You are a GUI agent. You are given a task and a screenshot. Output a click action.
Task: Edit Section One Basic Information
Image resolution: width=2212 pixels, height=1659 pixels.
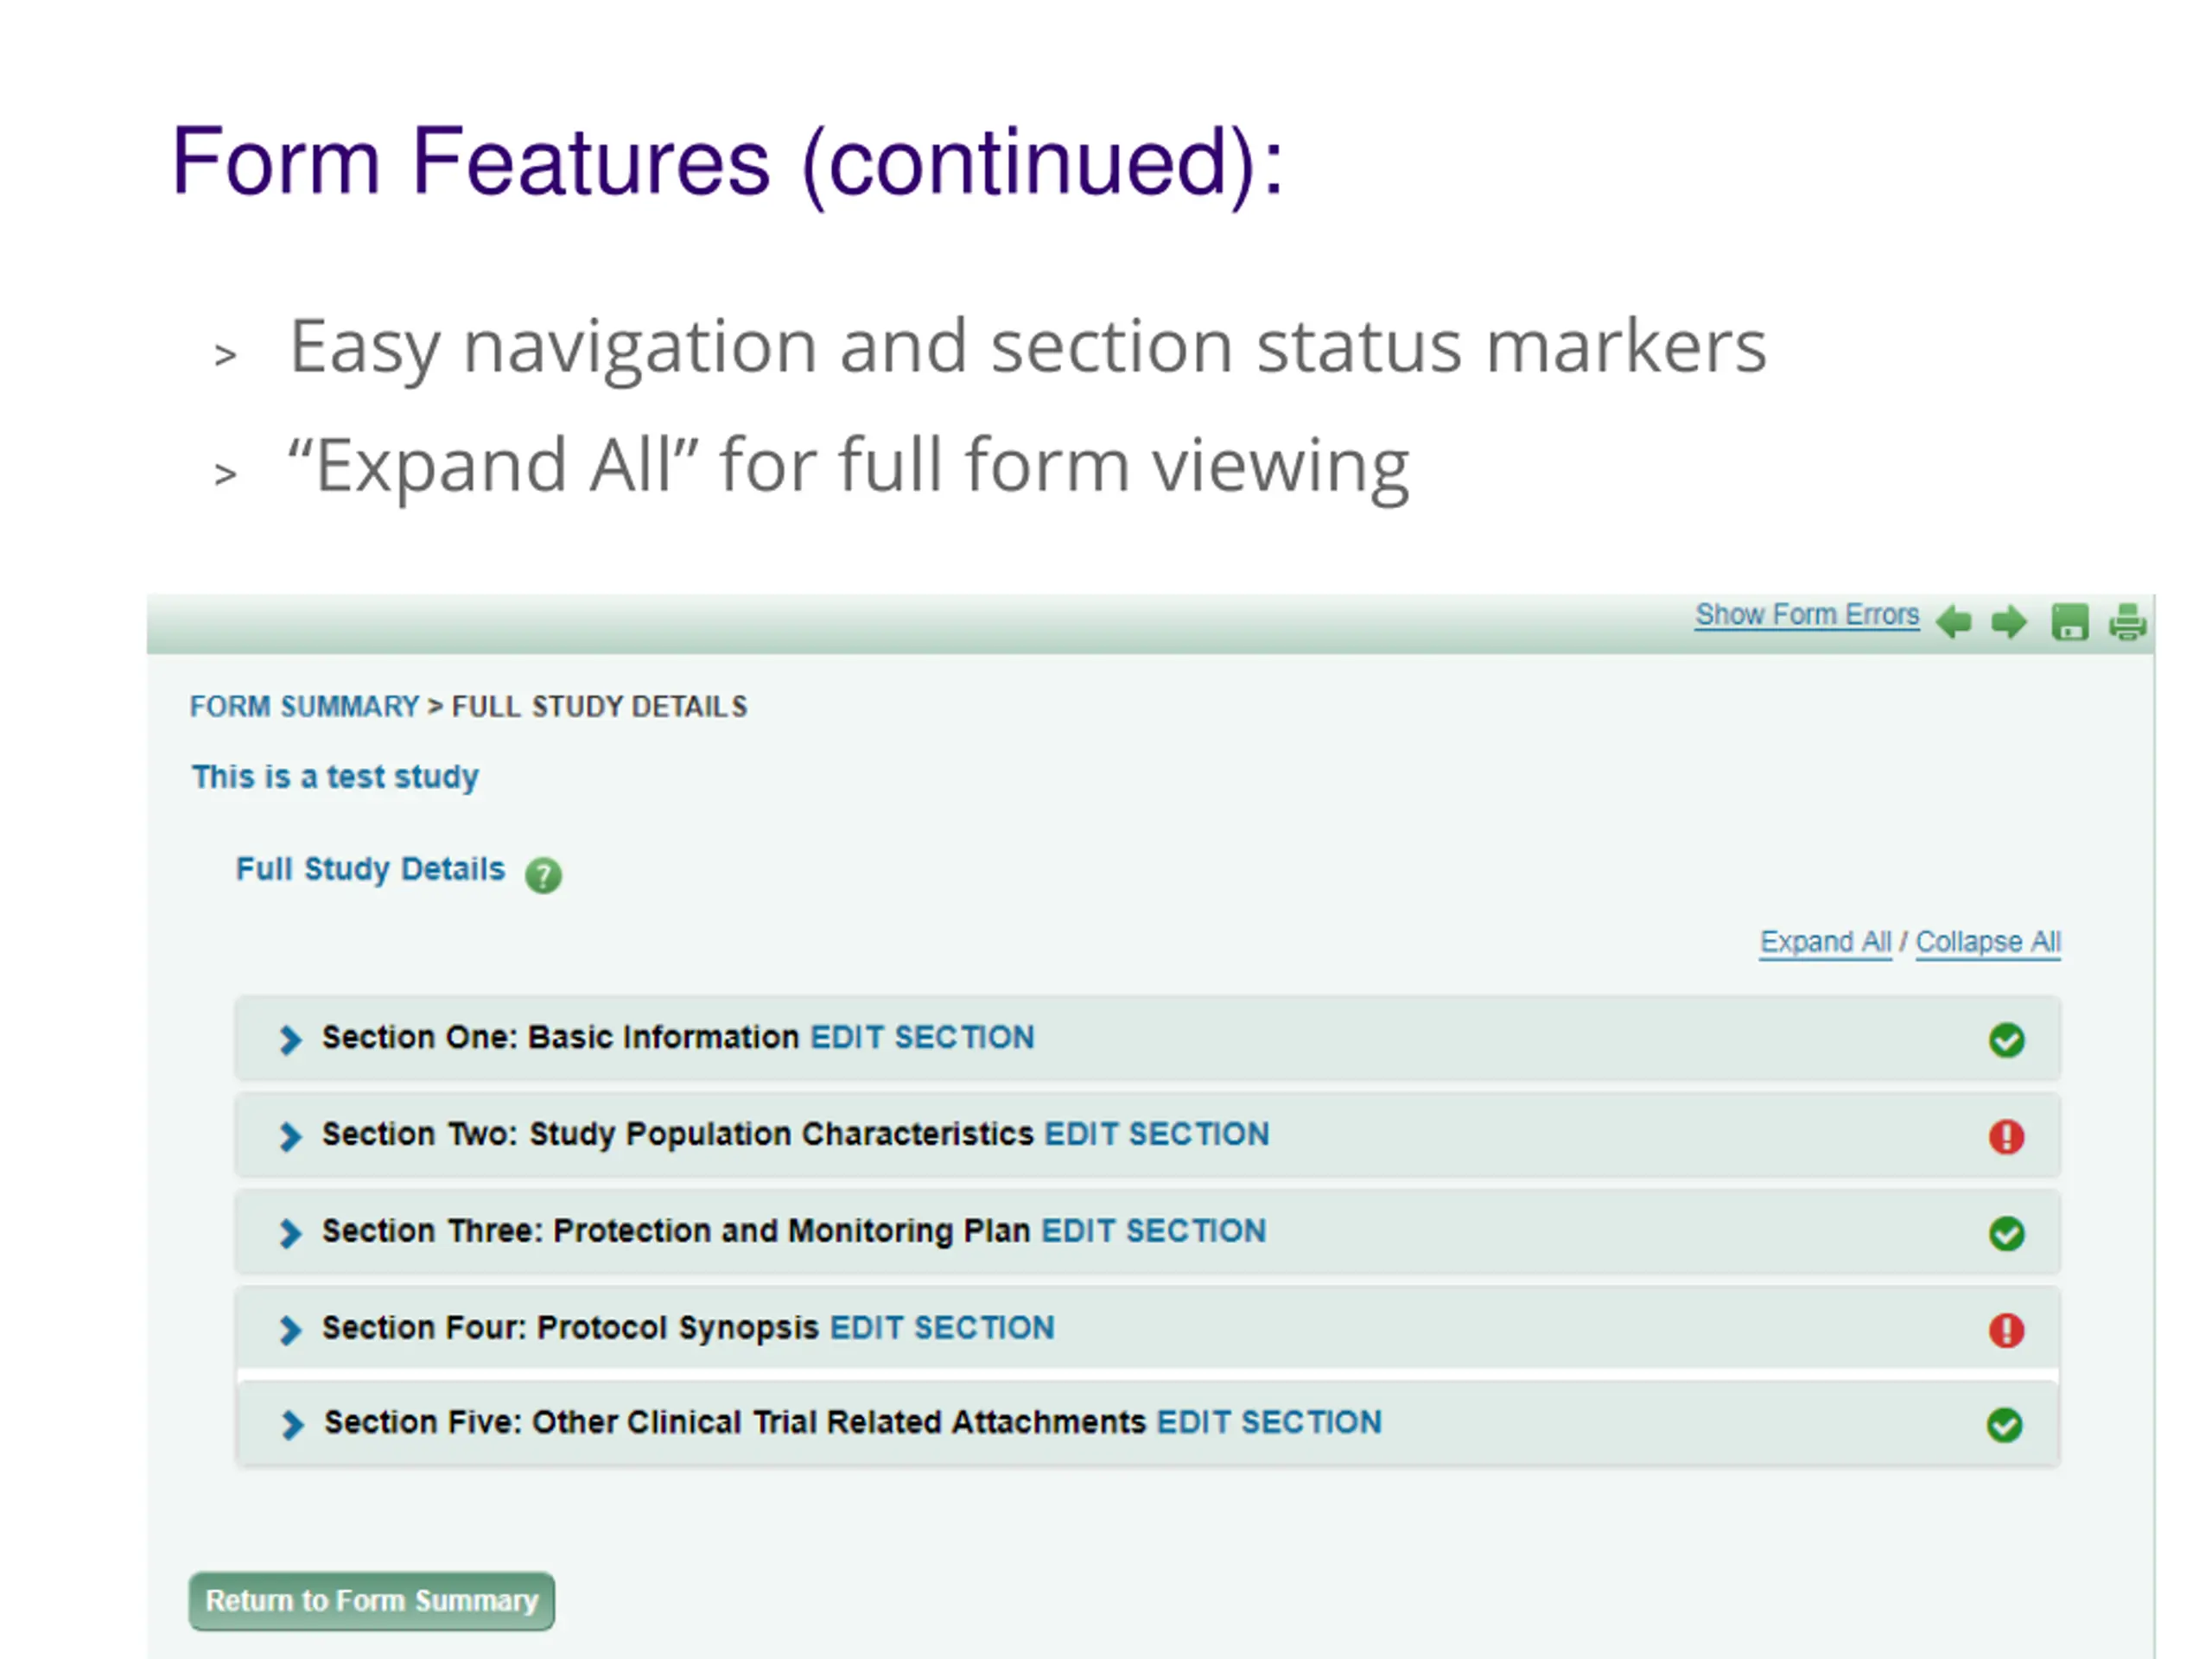(922, 1037)
